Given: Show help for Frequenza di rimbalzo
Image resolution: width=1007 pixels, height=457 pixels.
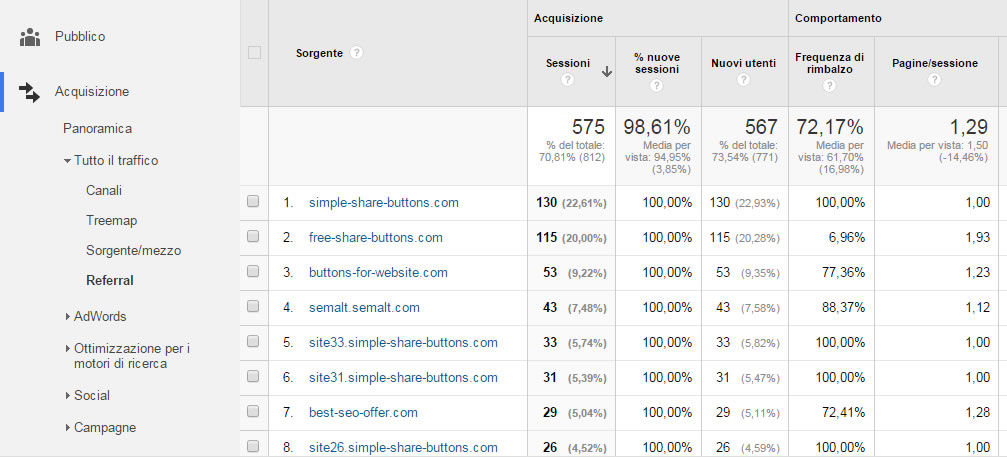Looking at the screenshot, I should coord(830,86).
